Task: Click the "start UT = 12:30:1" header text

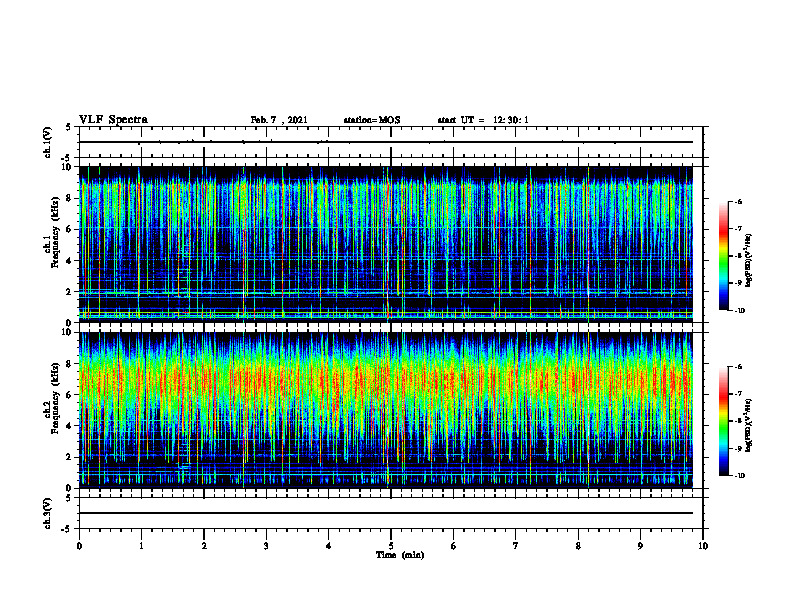Action: 483,120
